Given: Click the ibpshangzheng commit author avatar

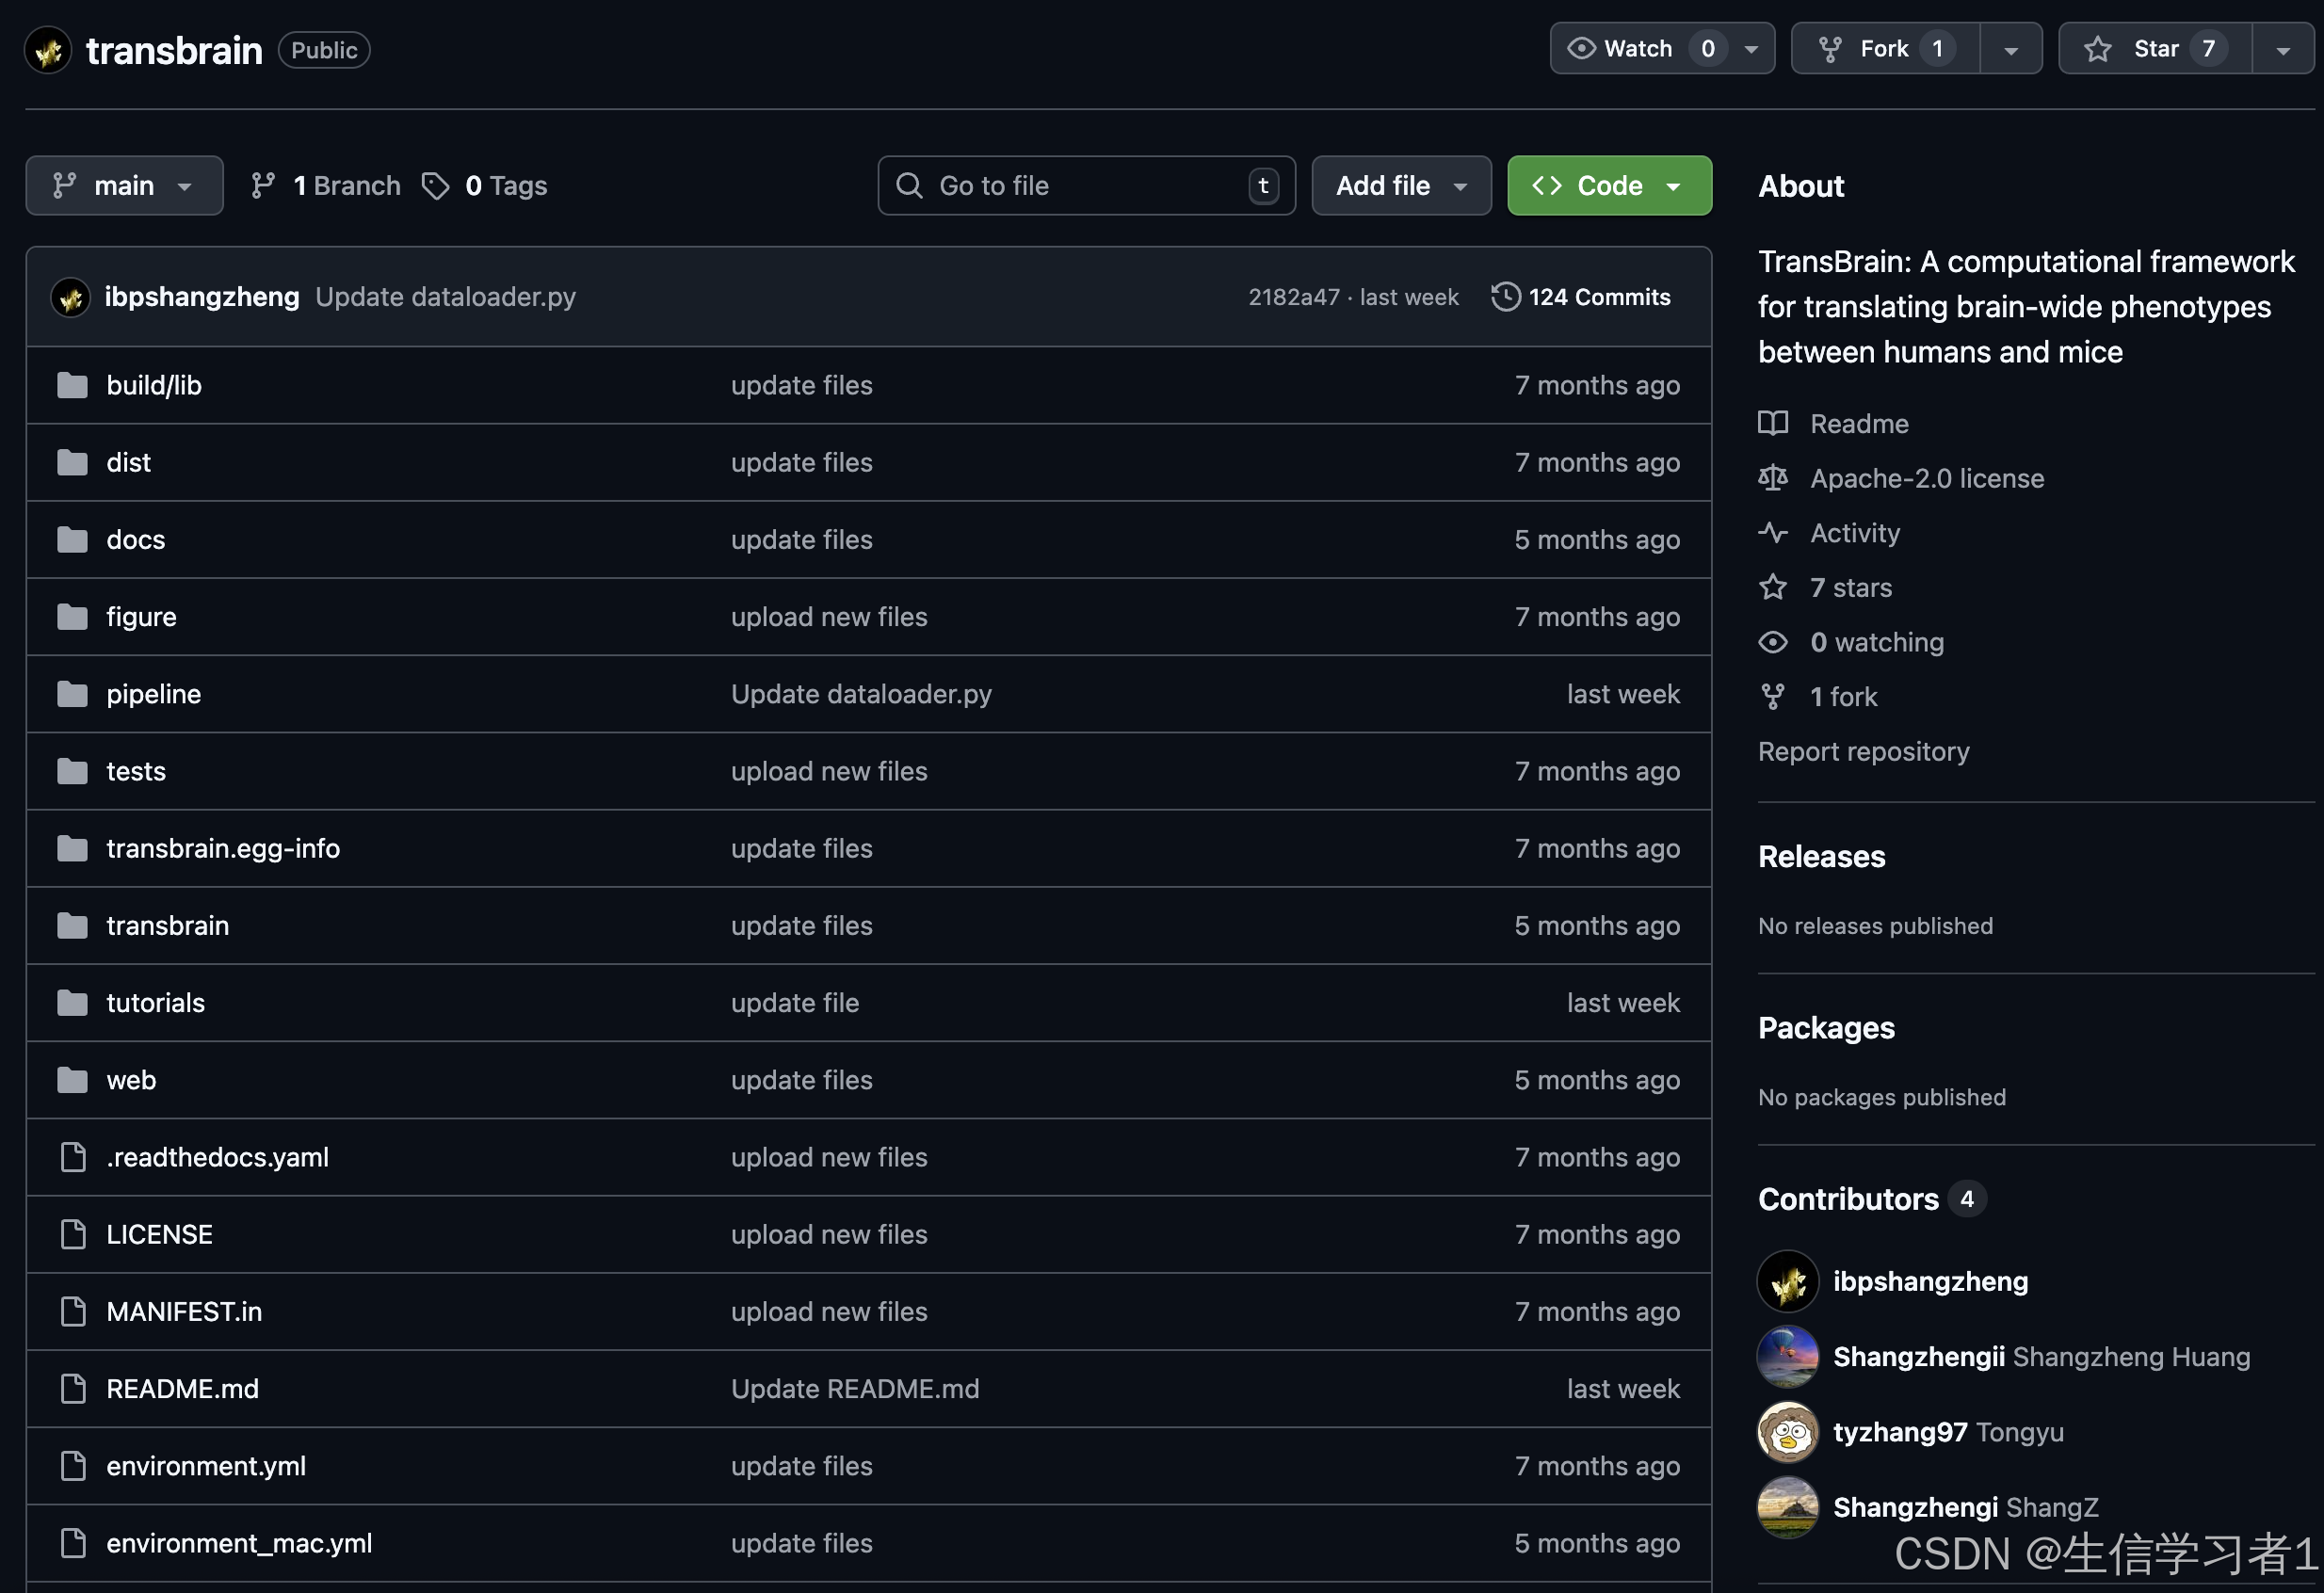Looking at the screenshot, I should (x=71, y=297).
